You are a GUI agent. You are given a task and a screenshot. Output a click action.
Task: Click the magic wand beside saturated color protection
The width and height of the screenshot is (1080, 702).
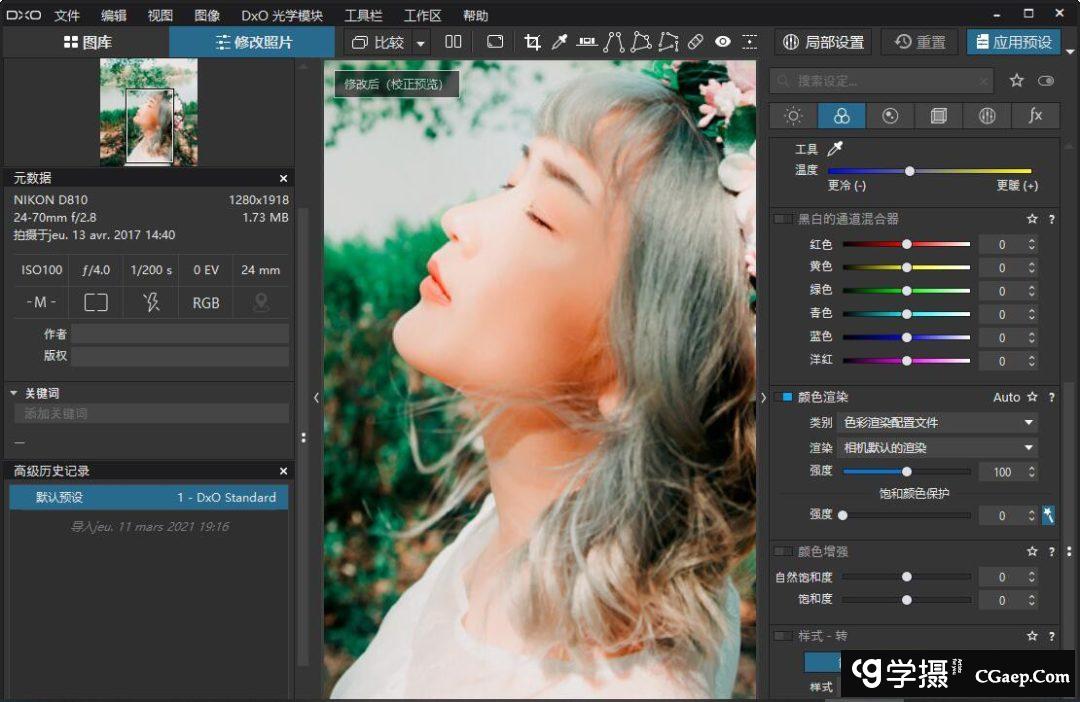coord(1048,515)
